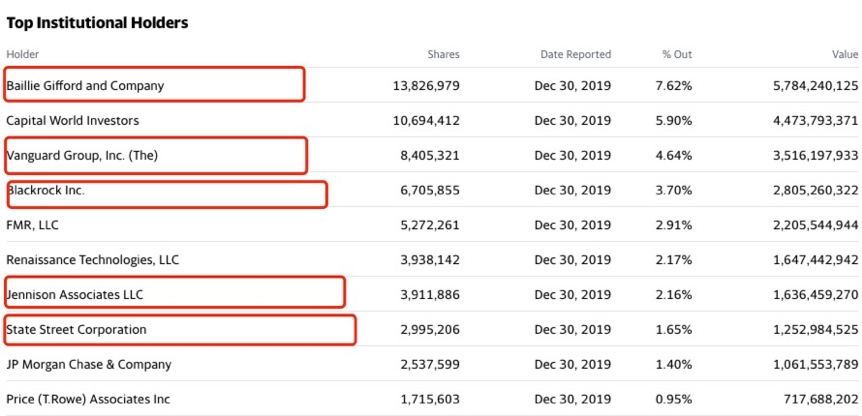Click the Date Reported column header

(575, 54)
